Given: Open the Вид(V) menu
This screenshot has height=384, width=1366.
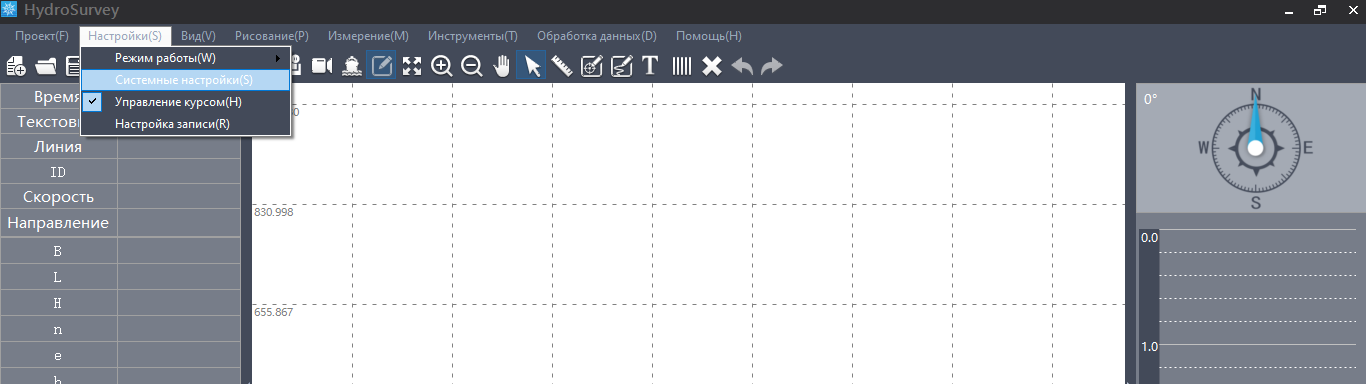Looking at the screenshot, I should (198, 35).
